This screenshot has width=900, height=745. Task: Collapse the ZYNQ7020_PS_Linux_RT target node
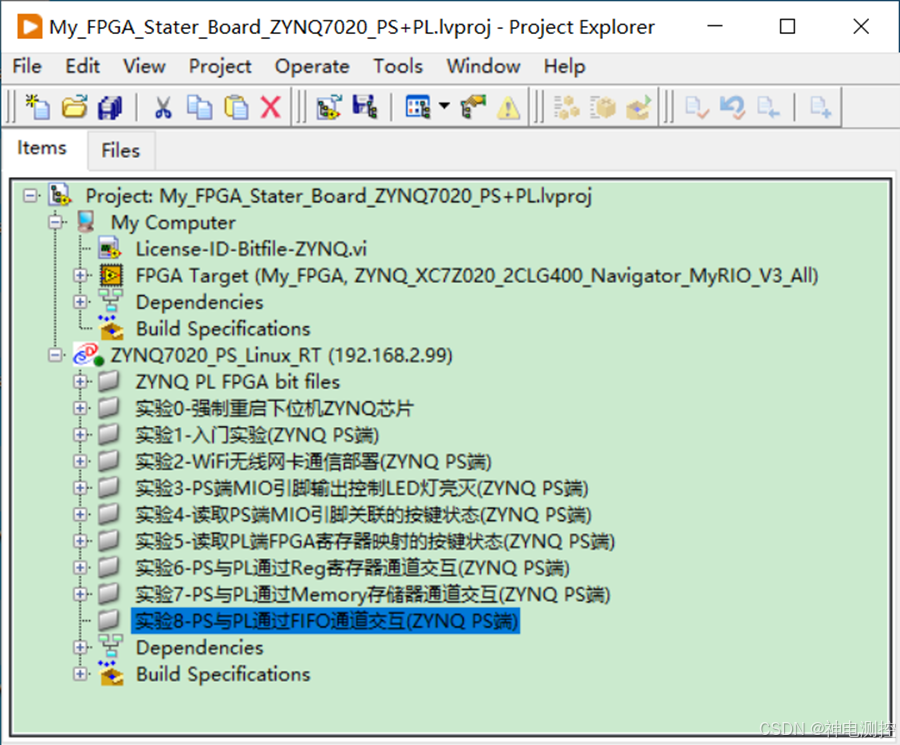tap(56, 355)
